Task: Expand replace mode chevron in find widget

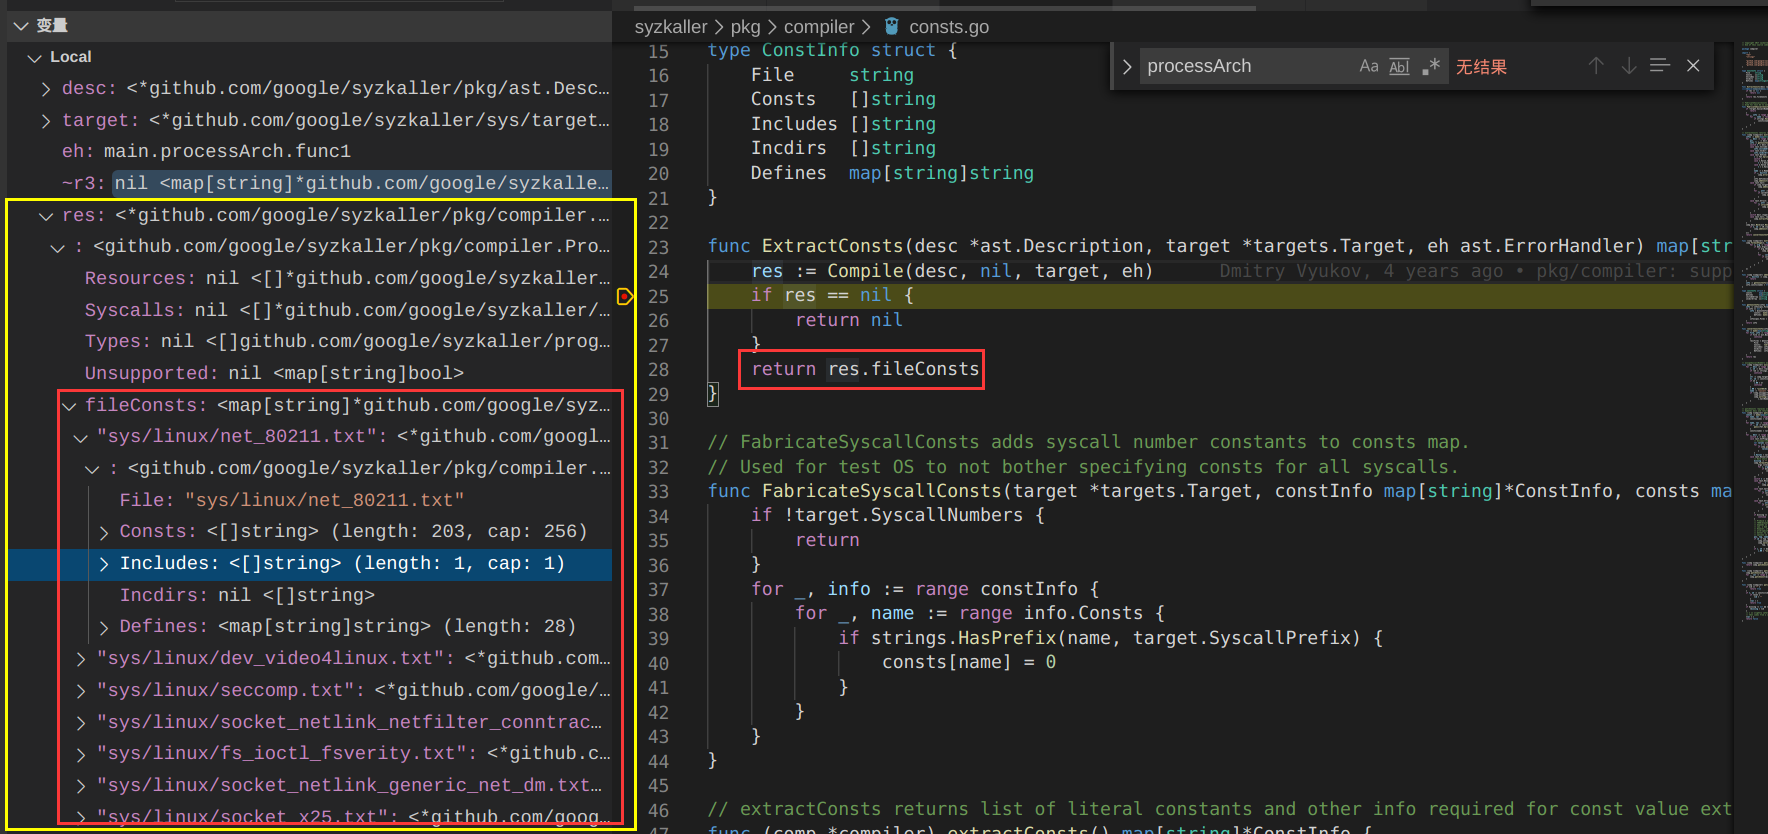Action: pos(1127,67)
